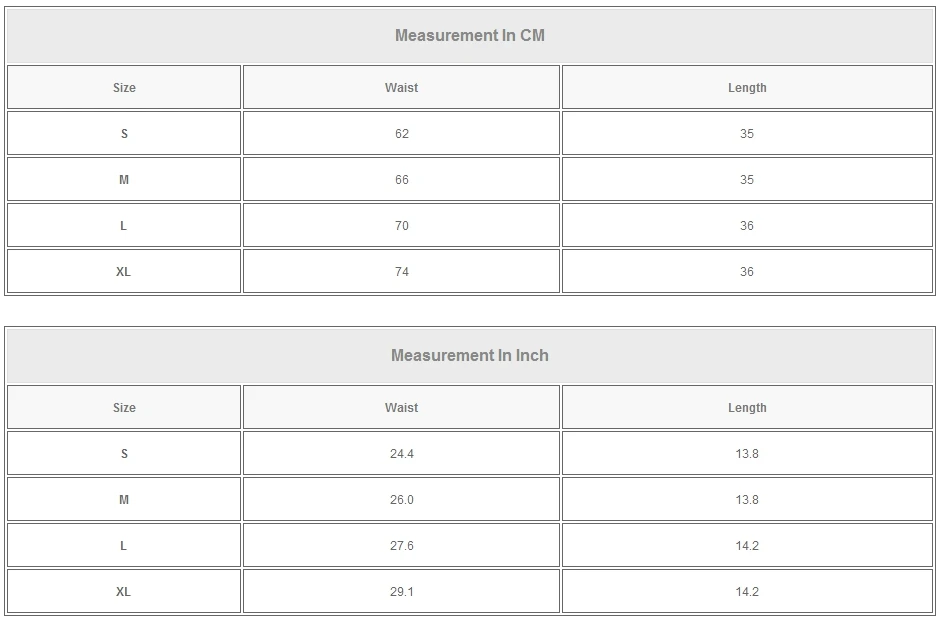
Task: Click the "Measurement In Inch" table title
Action: 469,356
